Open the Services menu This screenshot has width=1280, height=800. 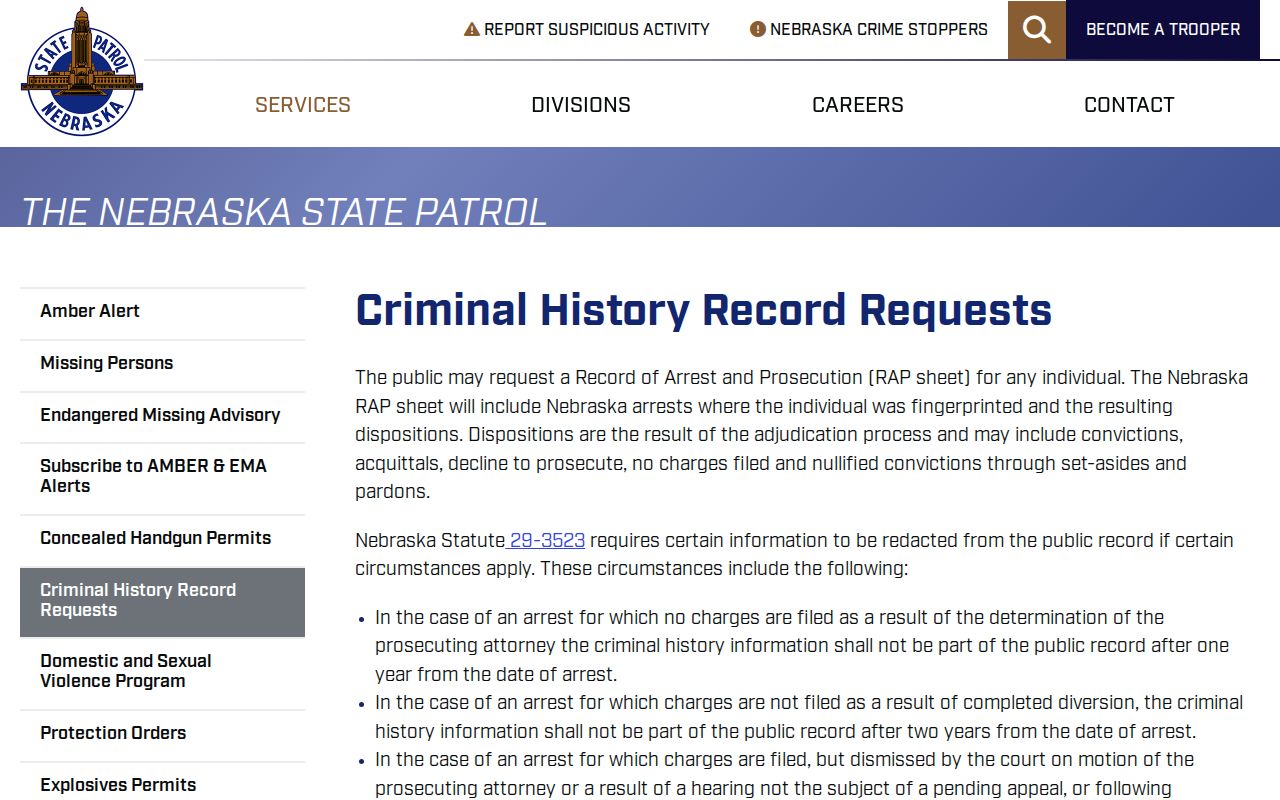click(303, 105)
